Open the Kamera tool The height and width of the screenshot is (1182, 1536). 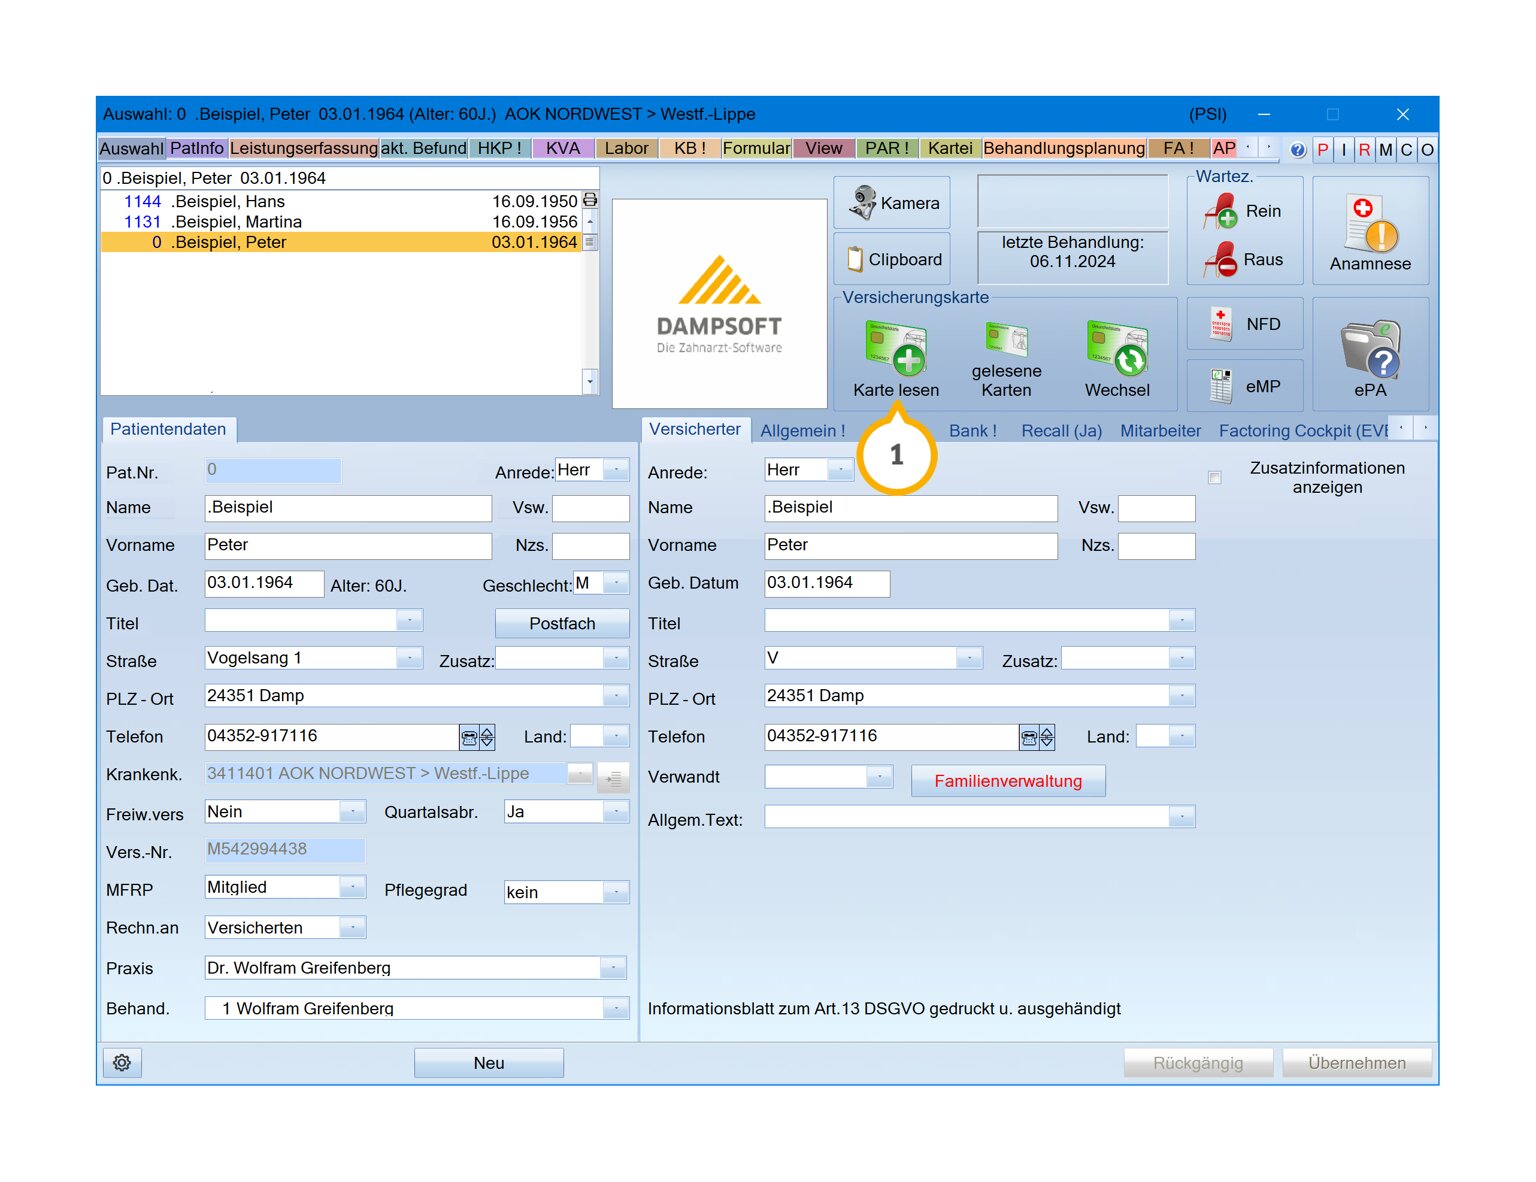pos(893,203)
